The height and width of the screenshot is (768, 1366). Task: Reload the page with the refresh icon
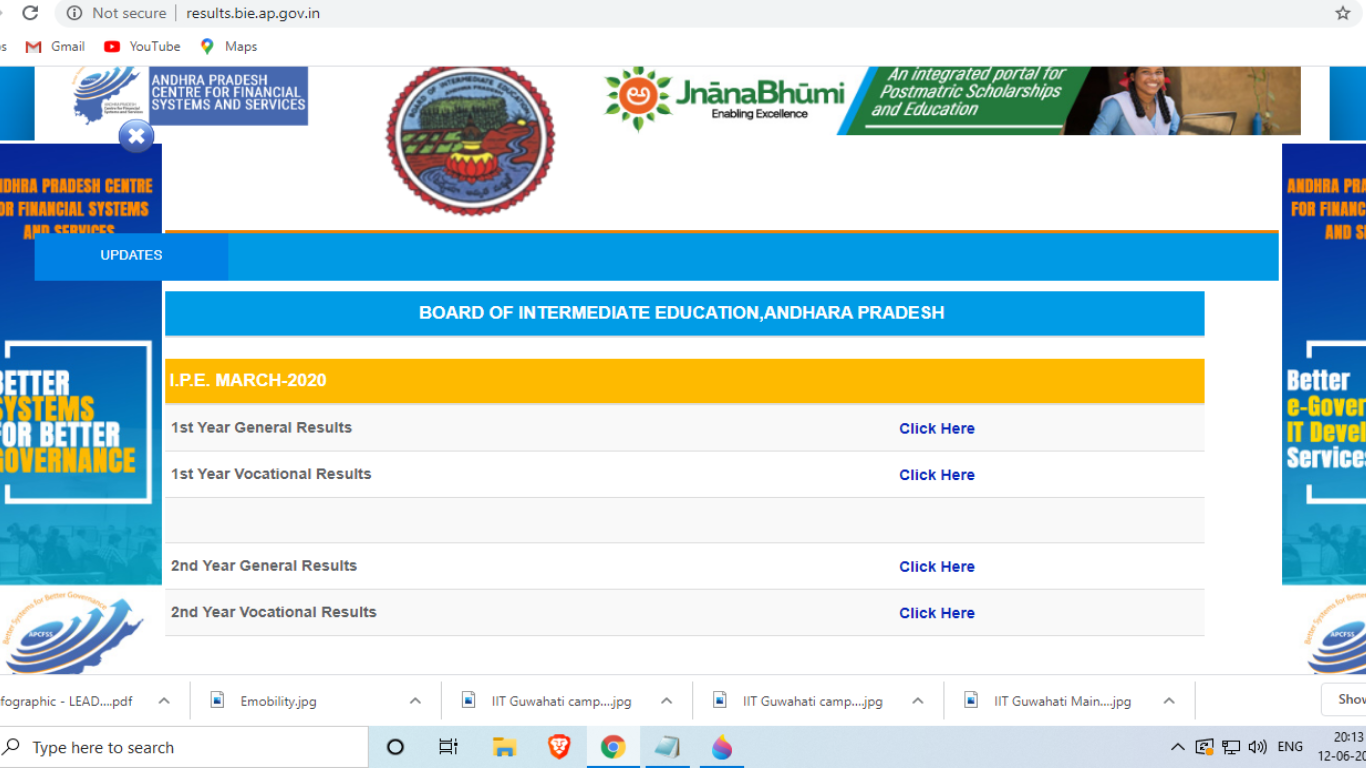[x=30, y=13]
